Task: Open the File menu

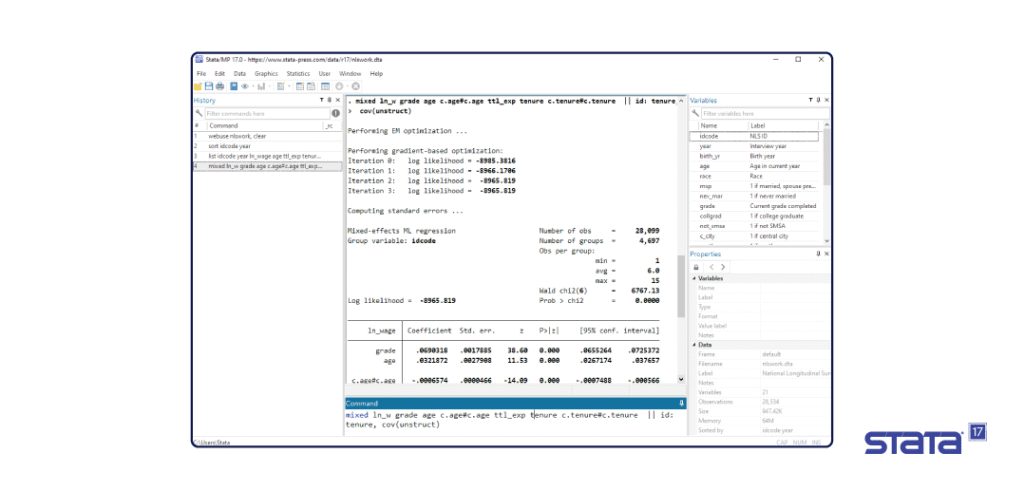Action: pyautogui.click(x=201, y=74)
